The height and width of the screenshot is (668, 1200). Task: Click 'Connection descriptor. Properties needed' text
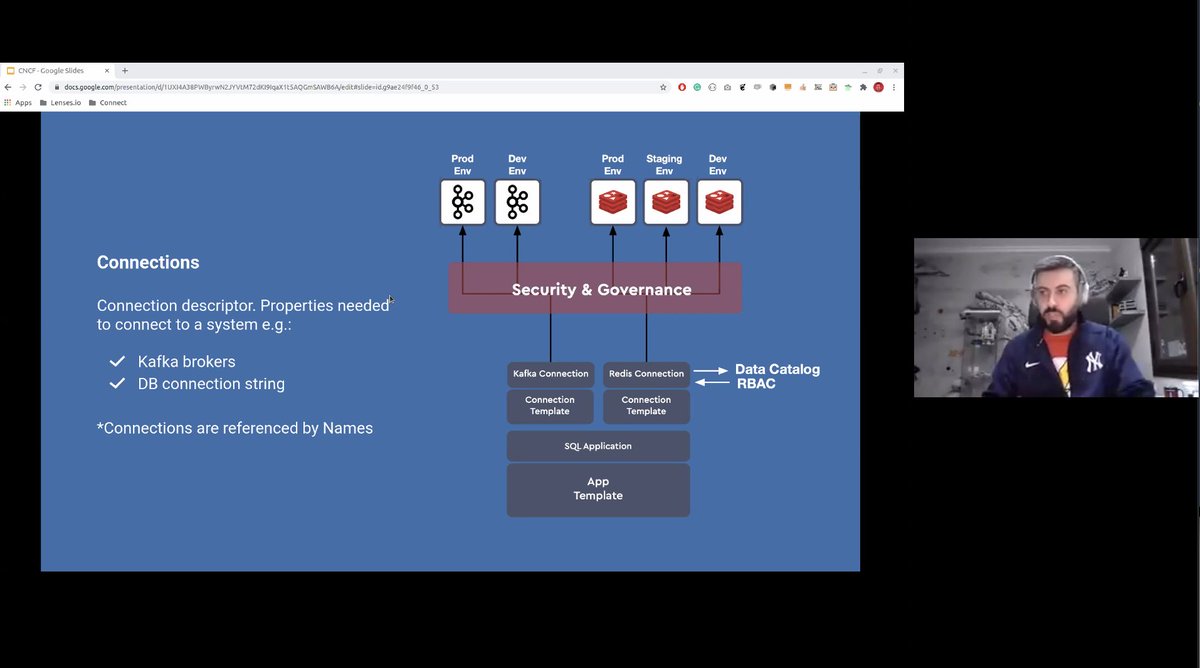(x=243, y=305)
